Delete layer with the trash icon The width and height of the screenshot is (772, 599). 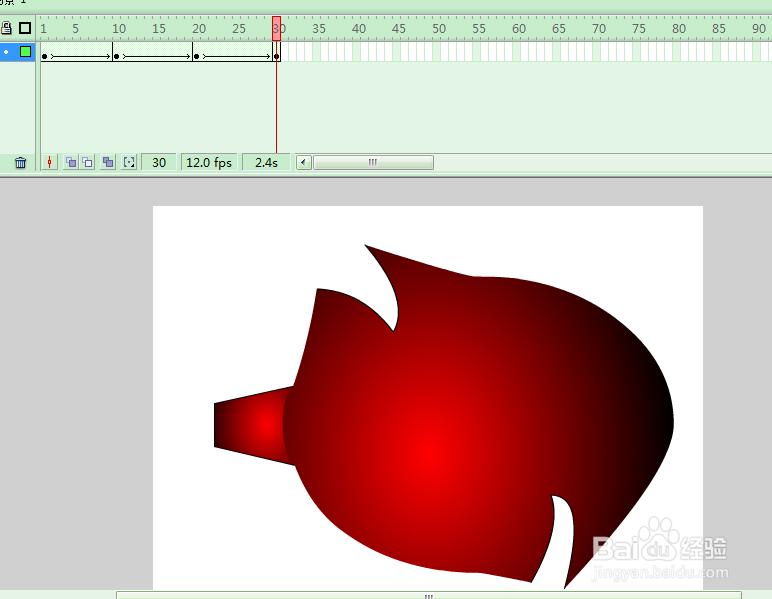[20, 162]
